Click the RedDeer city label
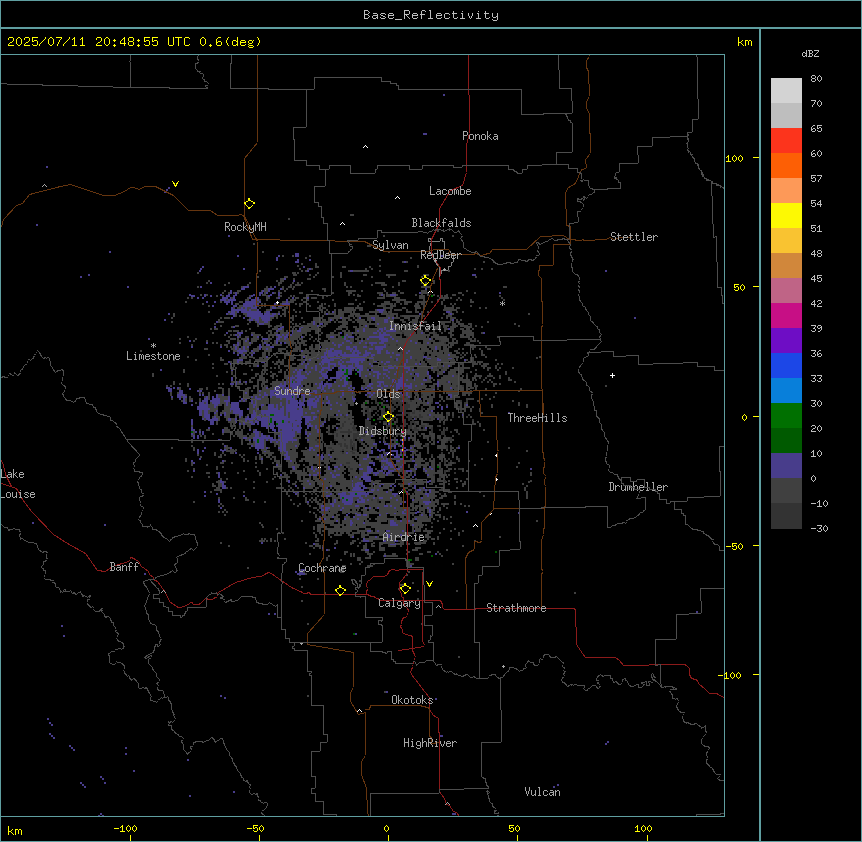862x842 pixels. coord(440,255)
